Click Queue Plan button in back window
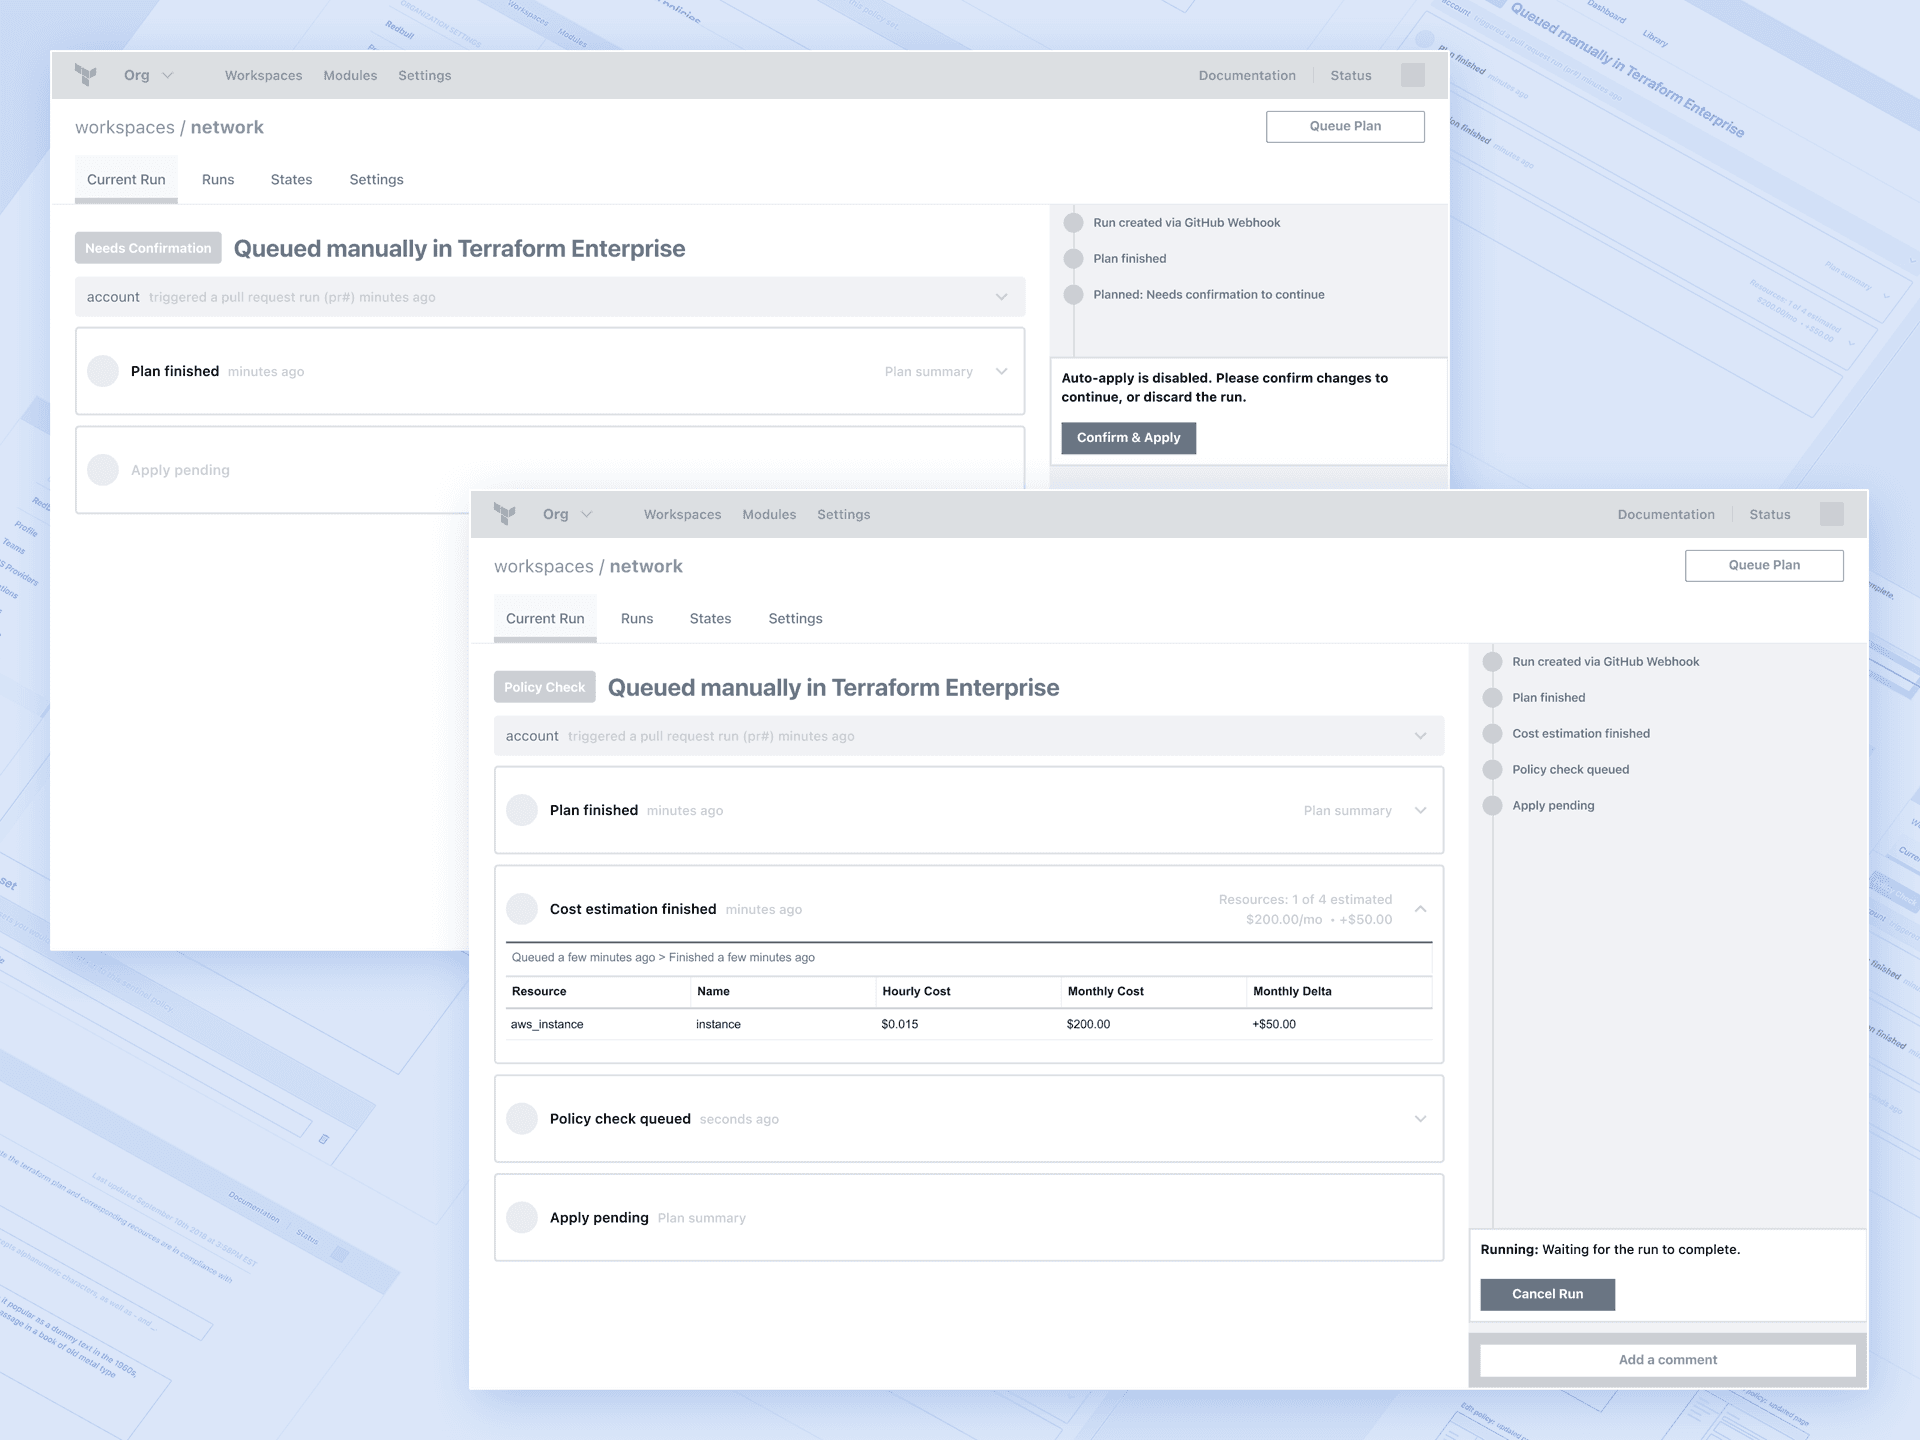Viewport: 1920px width, 1440px height. 1345,126
